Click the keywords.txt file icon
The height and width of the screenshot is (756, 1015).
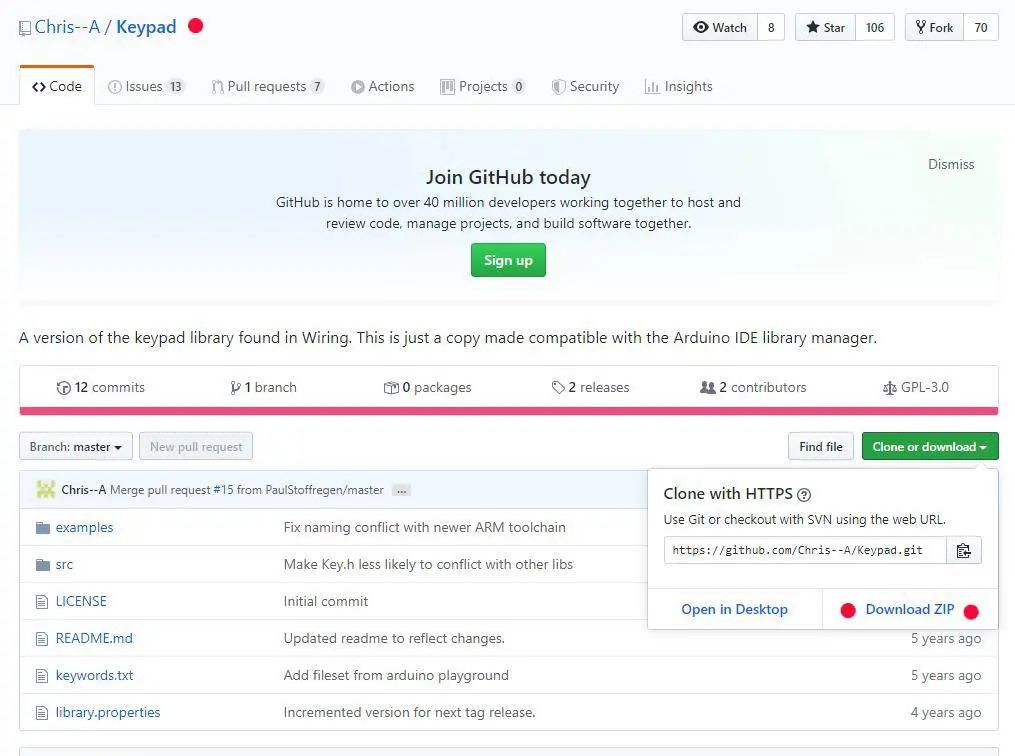pos(42,676)
